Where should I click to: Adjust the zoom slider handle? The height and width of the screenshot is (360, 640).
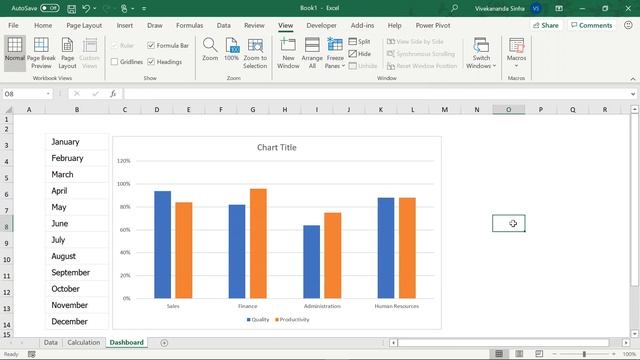(x=584, y=354)
